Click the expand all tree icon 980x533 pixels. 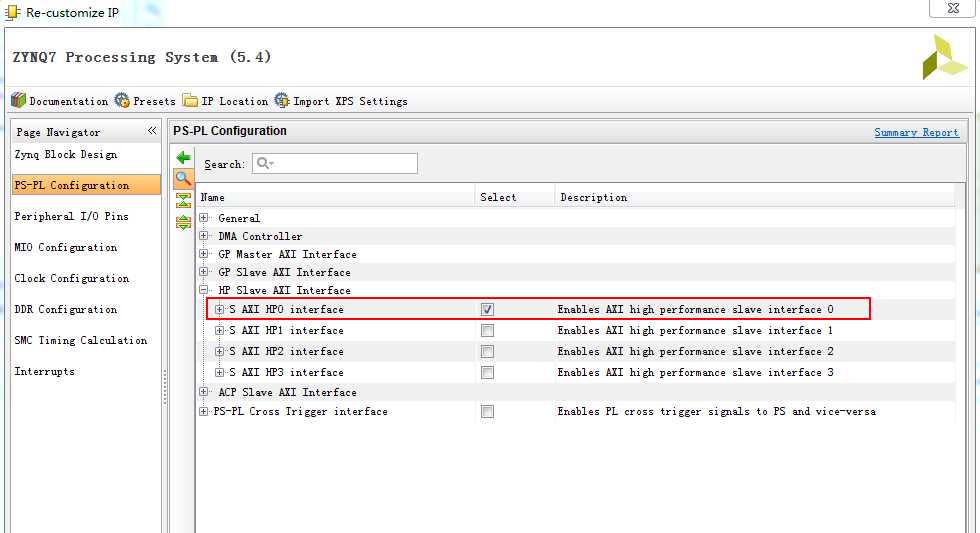click(x=183, y=222)
